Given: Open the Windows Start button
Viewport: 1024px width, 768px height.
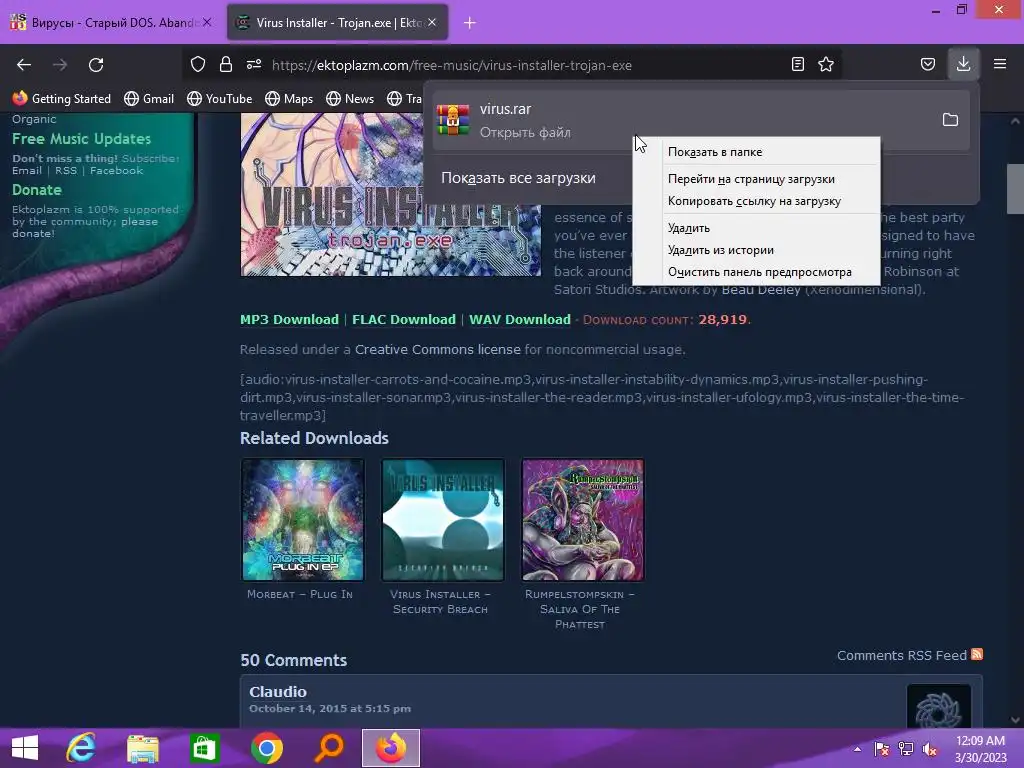Looking at the screenshot, I should click(x=25, y=748).
